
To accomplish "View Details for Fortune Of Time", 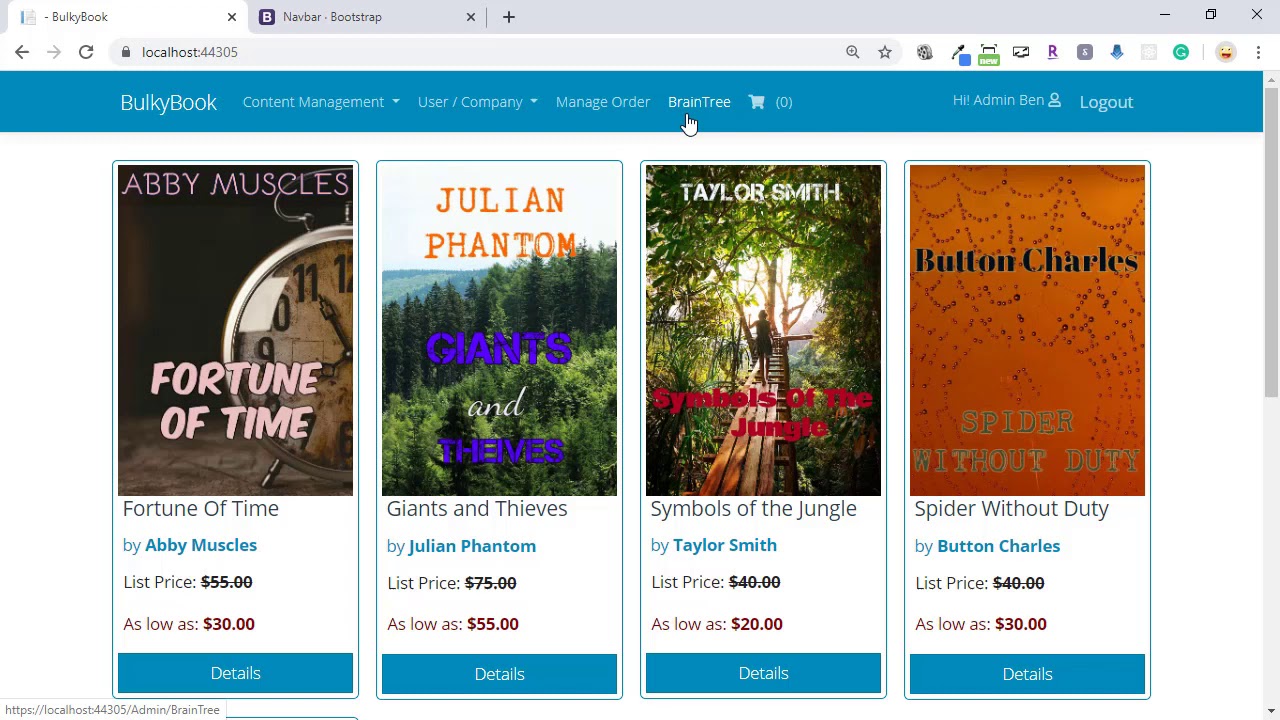I will point(235,673).
